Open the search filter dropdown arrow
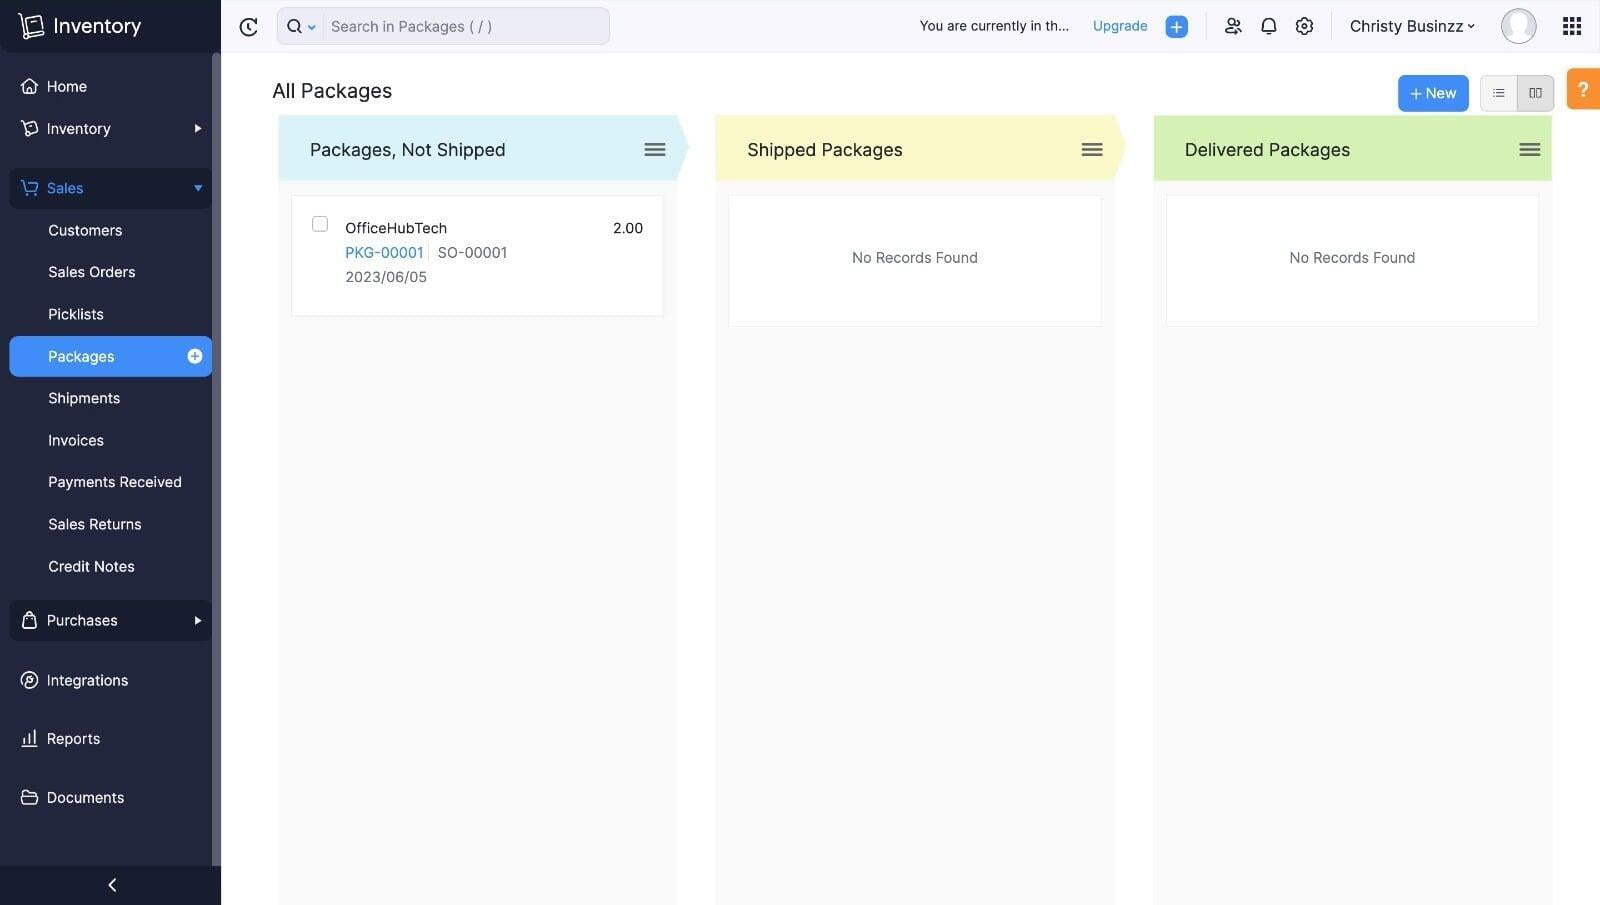The image size is (1600, 905). (x=311, y=26)
